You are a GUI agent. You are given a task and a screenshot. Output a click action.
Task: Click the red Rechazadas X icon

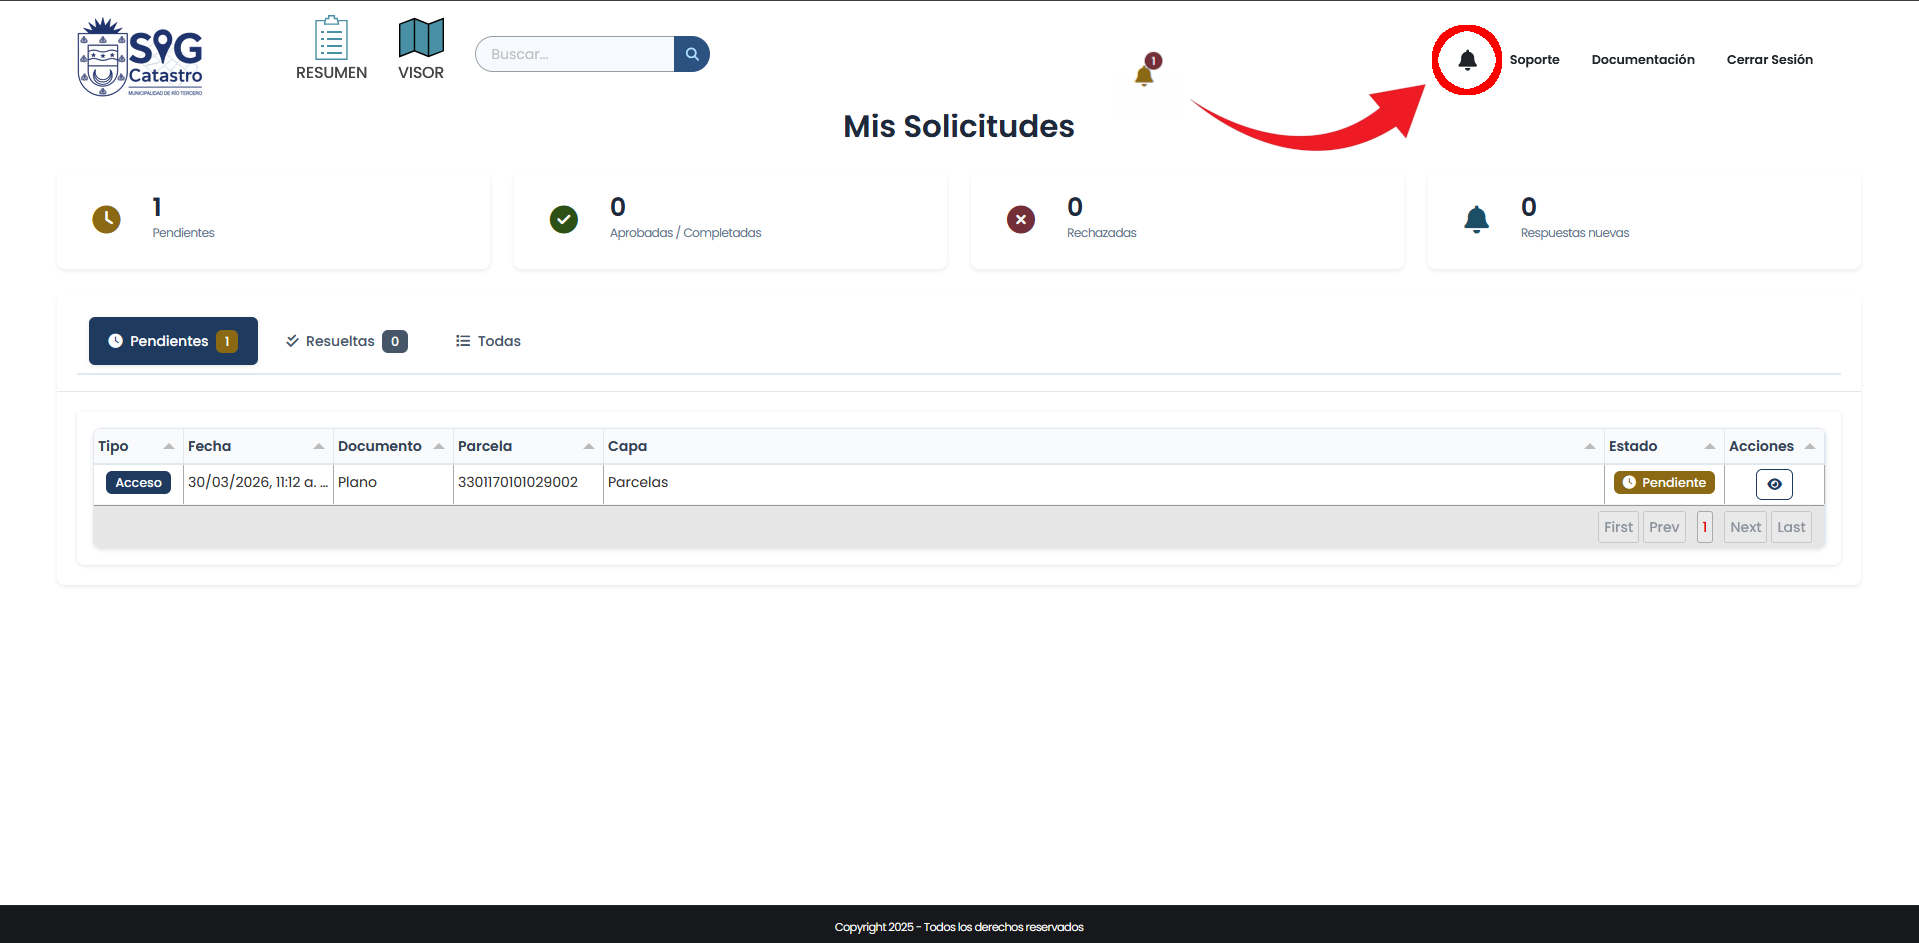click(x=1020, y=219)
